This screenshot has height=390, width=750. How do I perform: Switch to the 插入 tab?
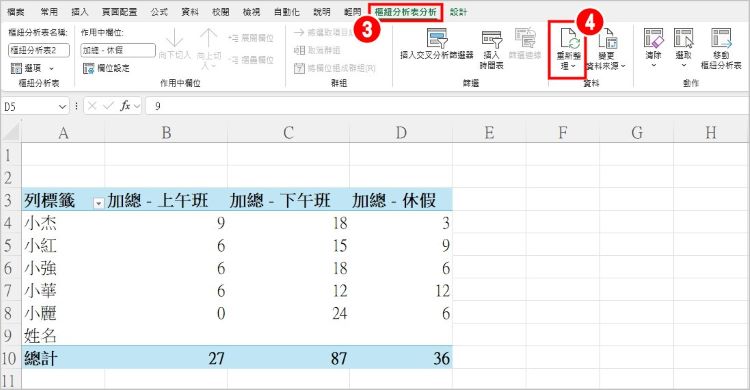pyautogui.click(x=79, y=12)
